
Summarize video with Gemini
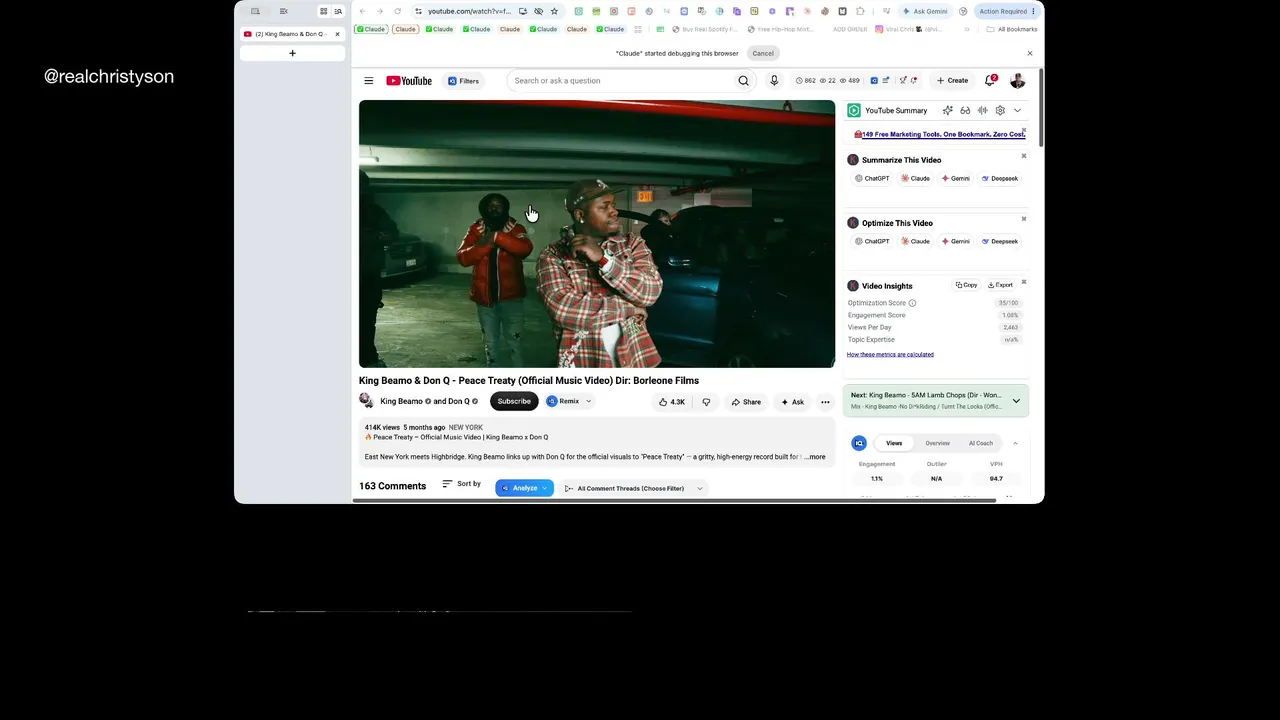[956, 179]
